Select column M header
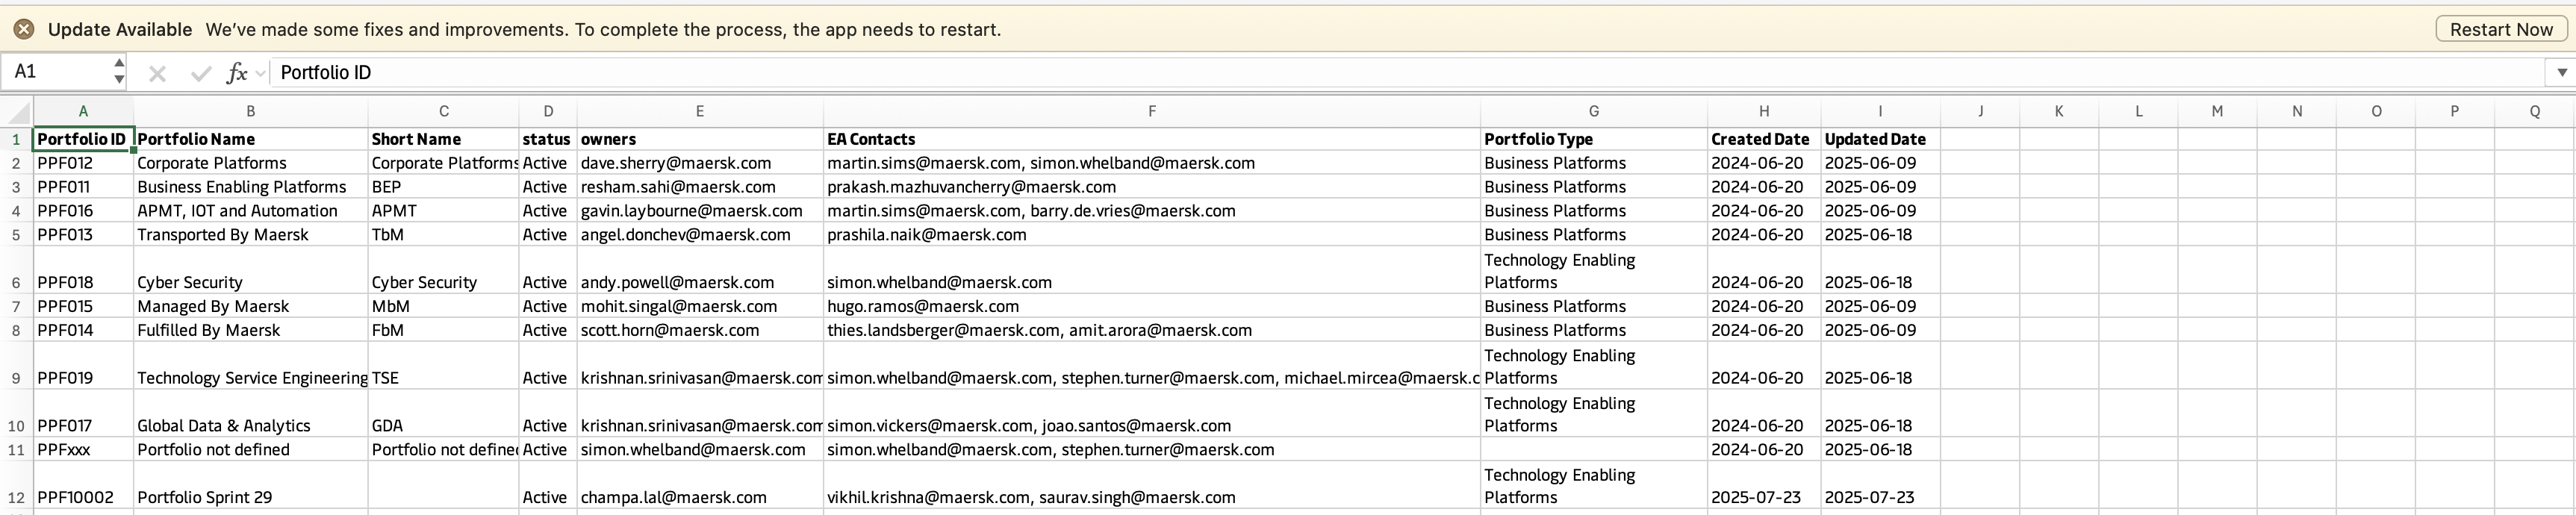Screen dimensions: 2576x515 pos(2217,111)
